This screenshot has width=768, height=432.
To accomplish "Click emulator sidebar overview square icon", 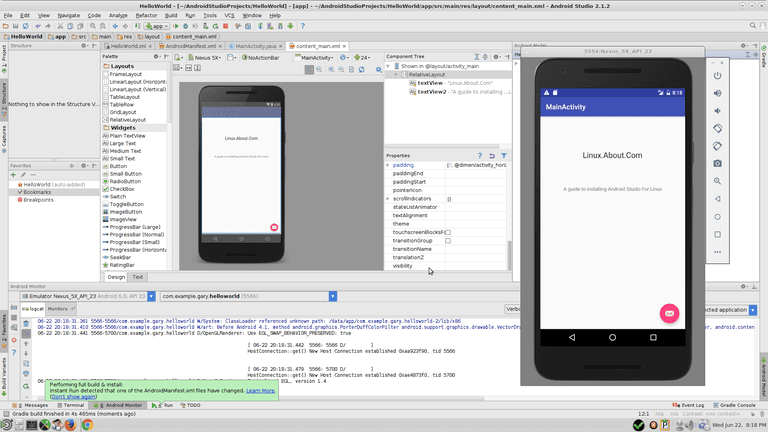I will click(x=717, y=234).
